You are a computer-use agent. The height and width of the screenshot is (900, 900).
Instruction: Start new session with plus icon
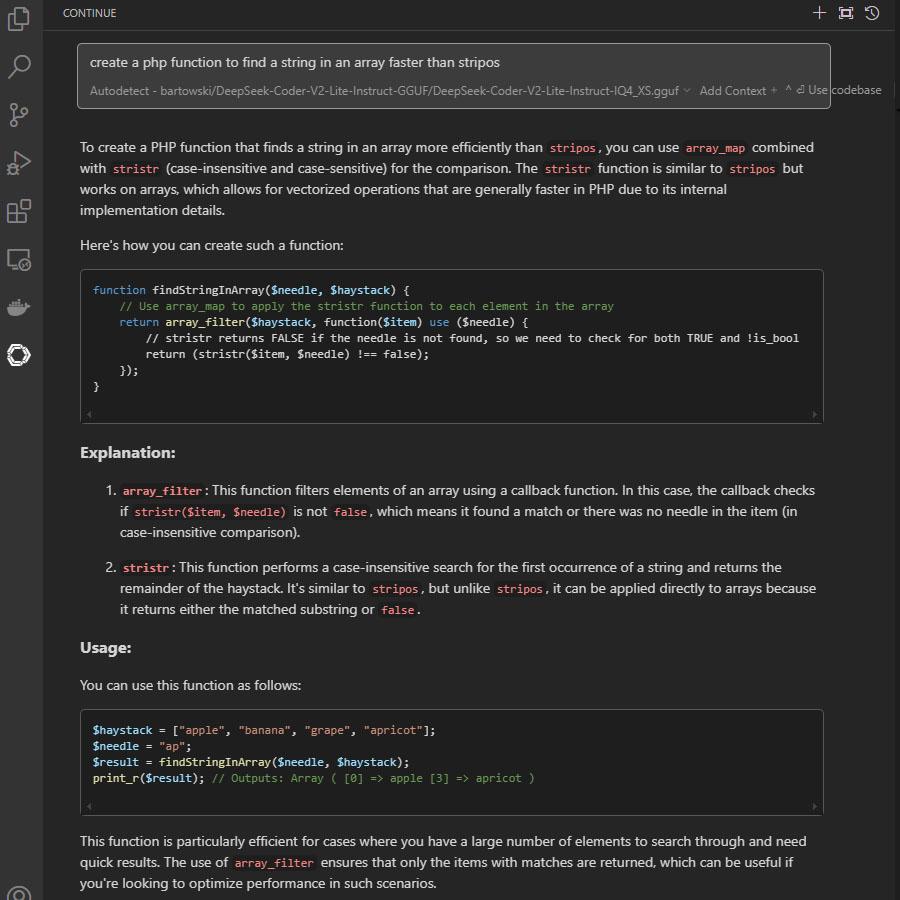pos(819,13)
